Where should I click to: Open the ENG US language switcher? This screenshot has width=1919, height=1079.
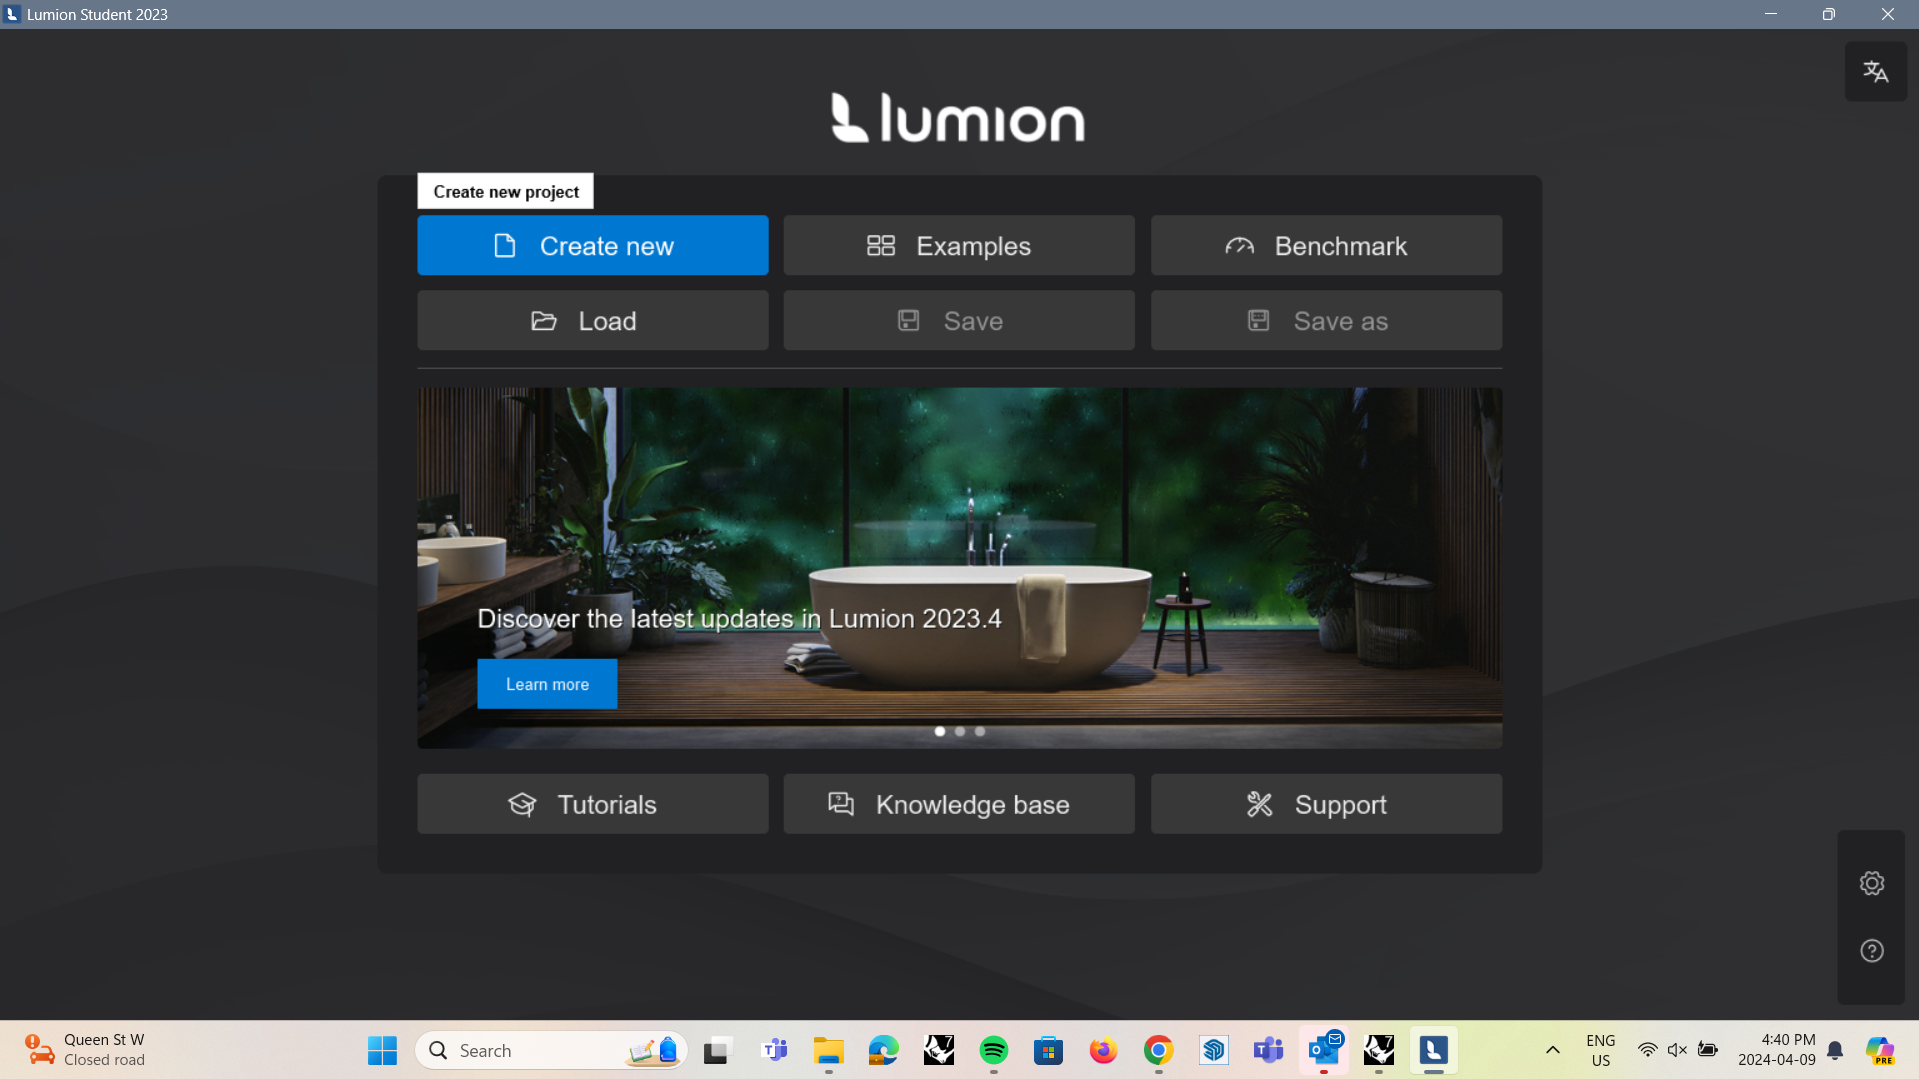click(1600, 1050)
